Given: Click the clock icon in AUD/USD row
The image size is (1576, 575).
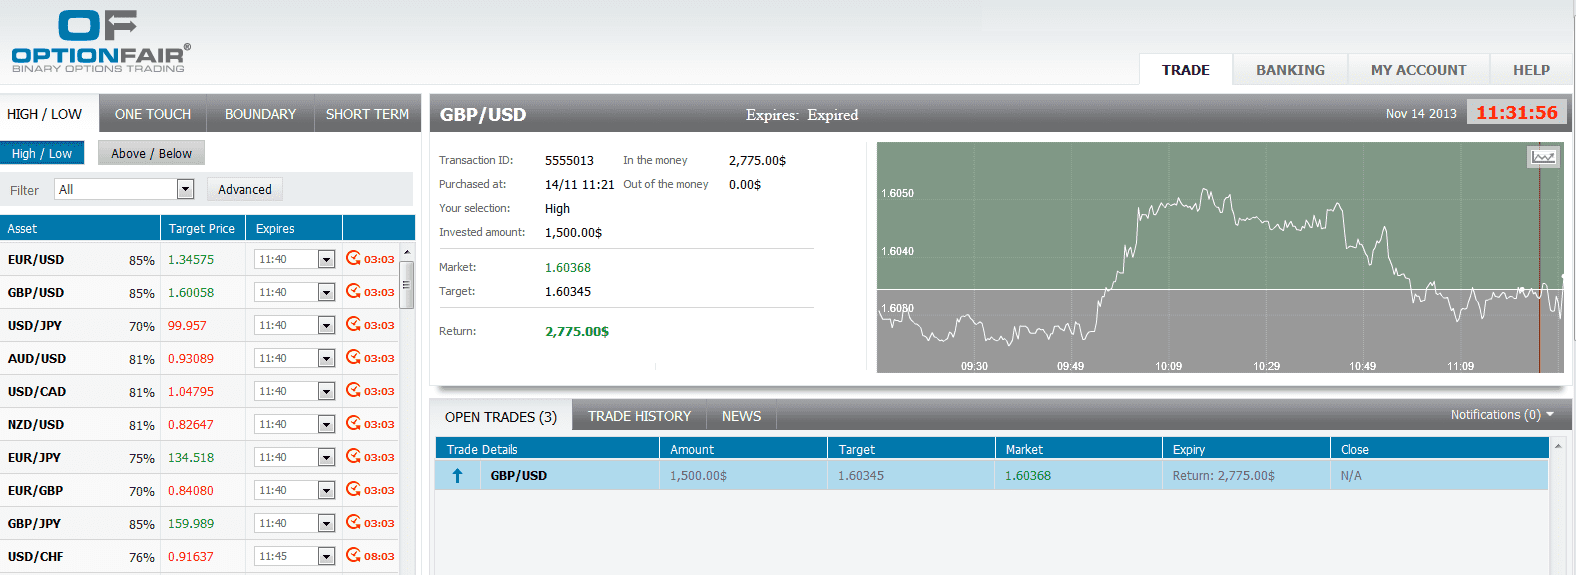Looking at the screenshot, I should 353,357.
